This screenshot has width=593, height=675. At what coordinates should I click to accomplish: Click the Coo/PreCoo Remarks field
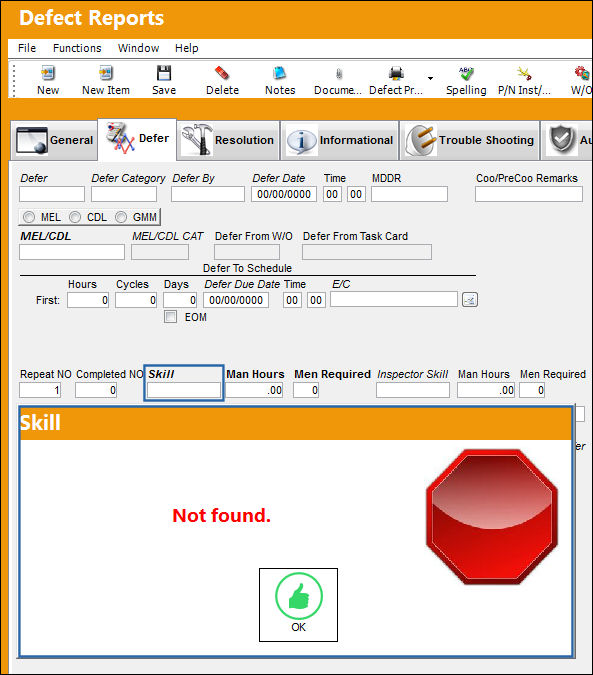[x=529, y=194]
